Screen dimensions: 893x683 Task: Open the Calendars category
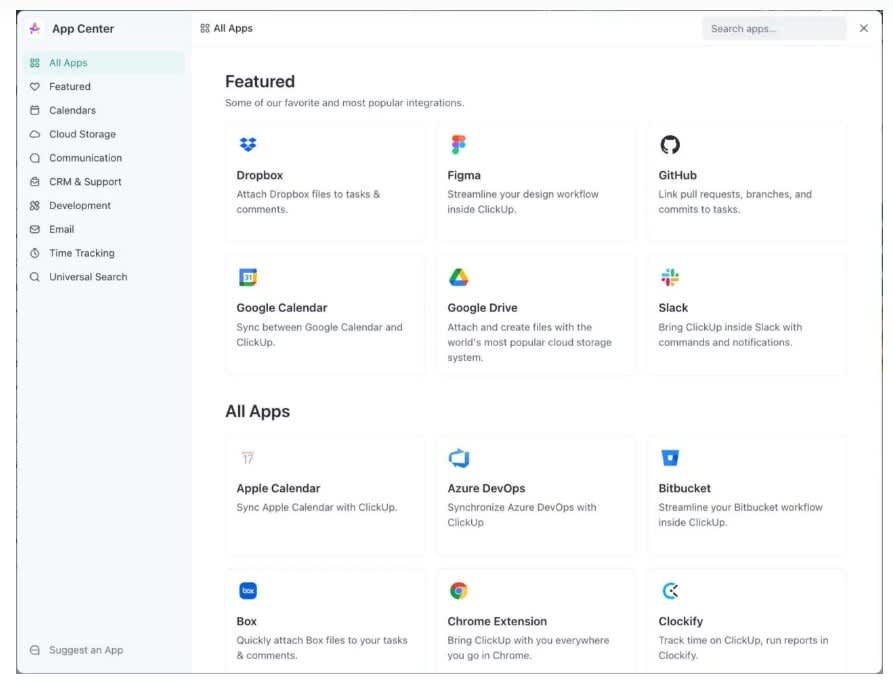point(104,111)
